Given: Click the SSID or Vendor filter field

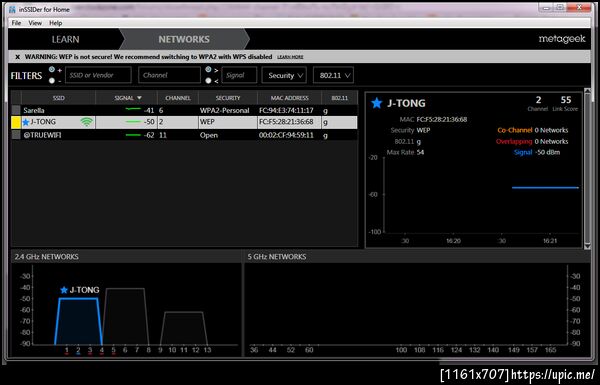Looking at the screenshot, I should coord(98,75).
